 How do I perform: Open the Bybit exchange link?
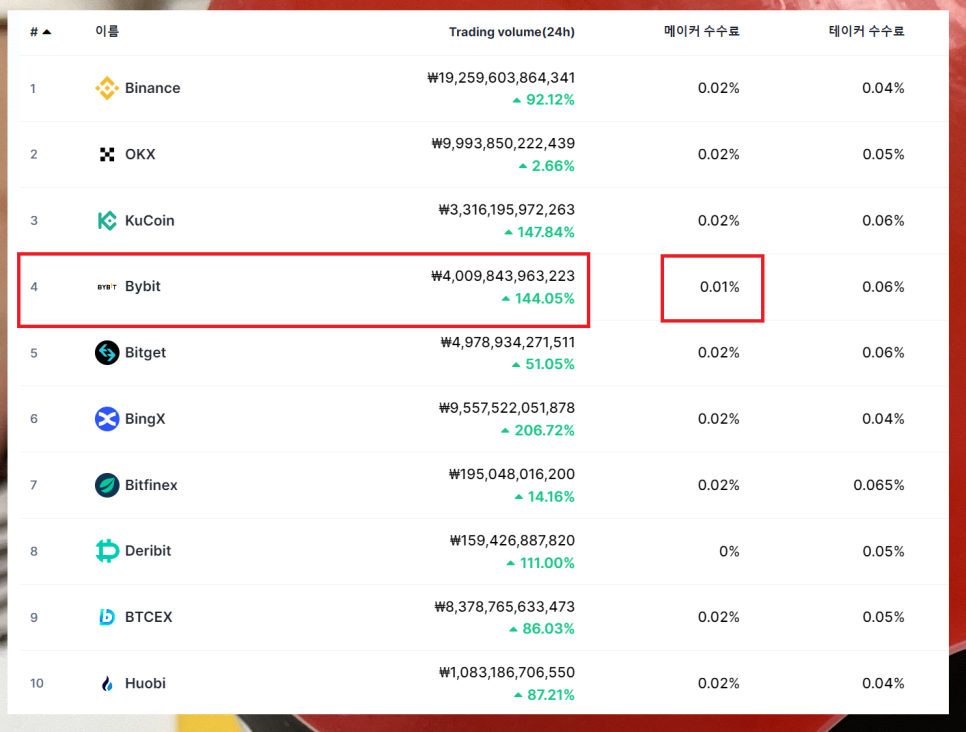click(142, 287)
